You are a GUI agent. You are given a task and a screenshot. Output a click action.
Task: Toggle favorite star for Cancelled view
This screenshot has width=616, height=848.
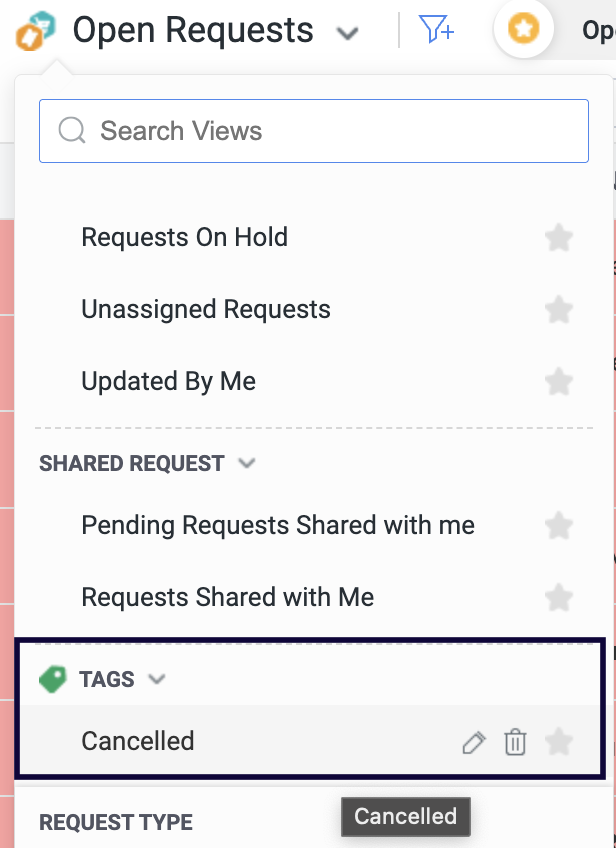click(x=559, y=742)
